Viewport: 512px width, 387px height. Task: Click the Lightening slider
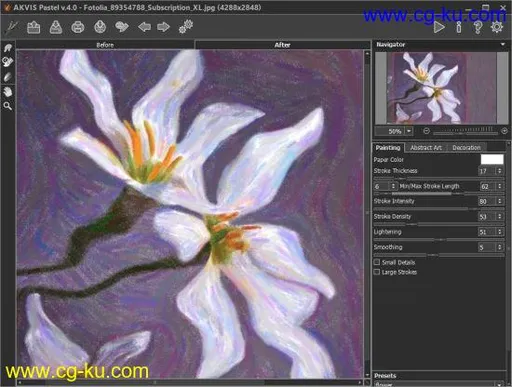click(439, 239)
